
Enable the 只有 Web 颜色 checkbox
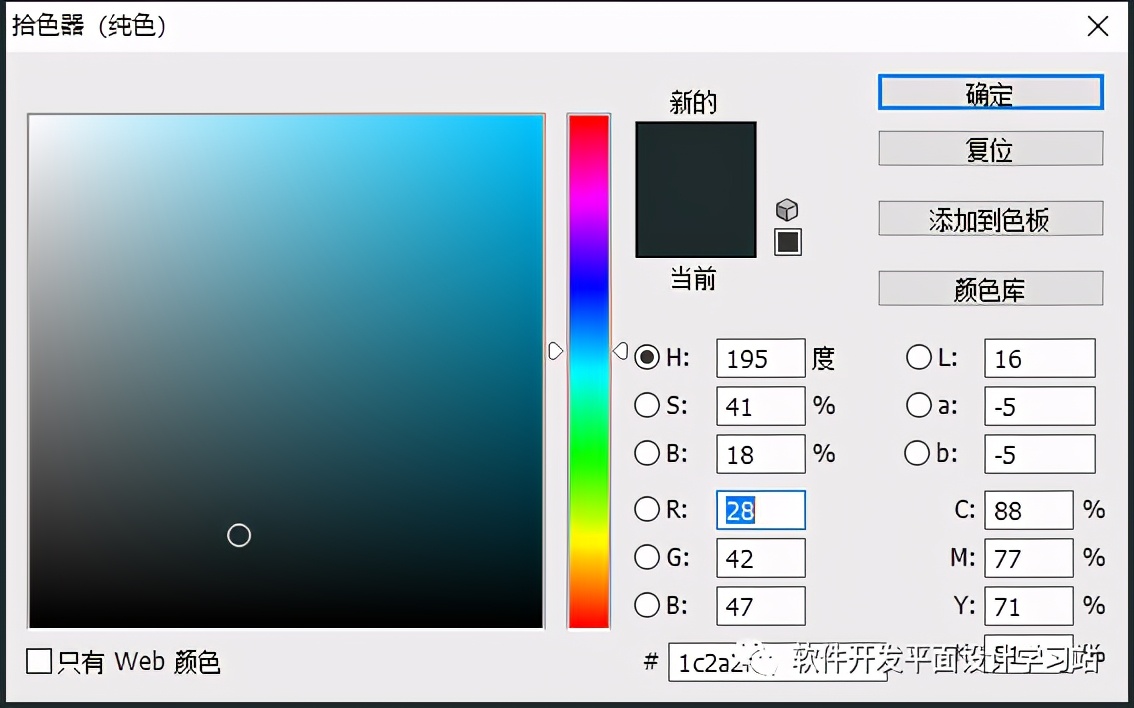click(x=40, y=662)
